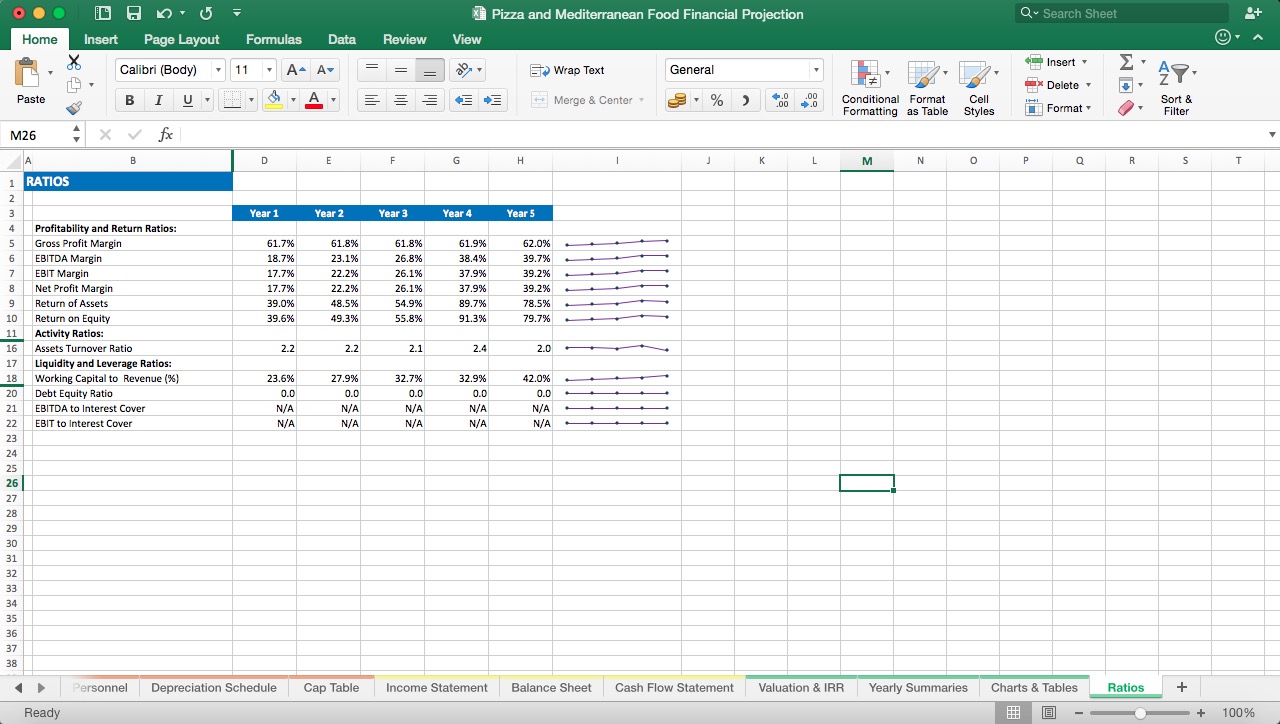Cut selection with the scissors icon
Image resolution: width=1280 pixels, height=724 pixels.
pyautogui.click(x=74, y=62)
